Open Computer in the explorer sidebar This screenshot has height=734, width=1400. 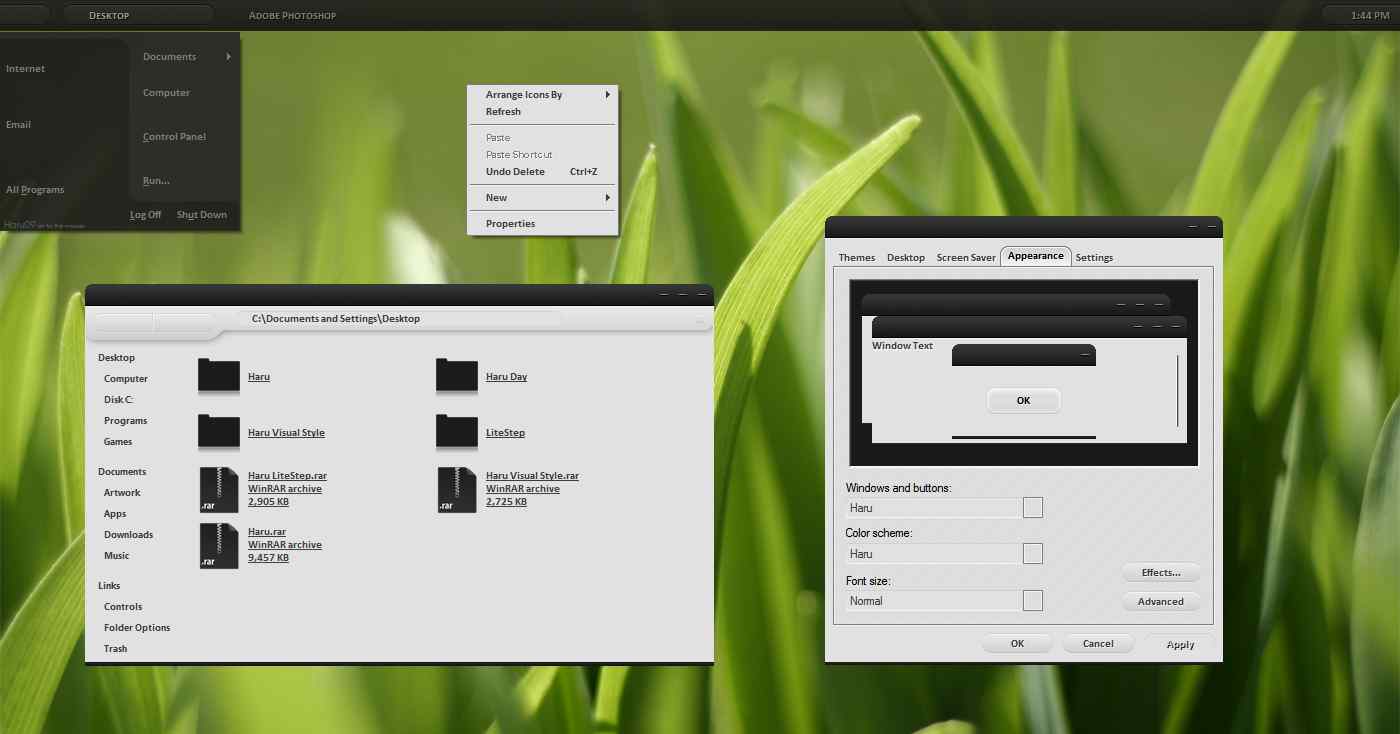click(126, 379)
